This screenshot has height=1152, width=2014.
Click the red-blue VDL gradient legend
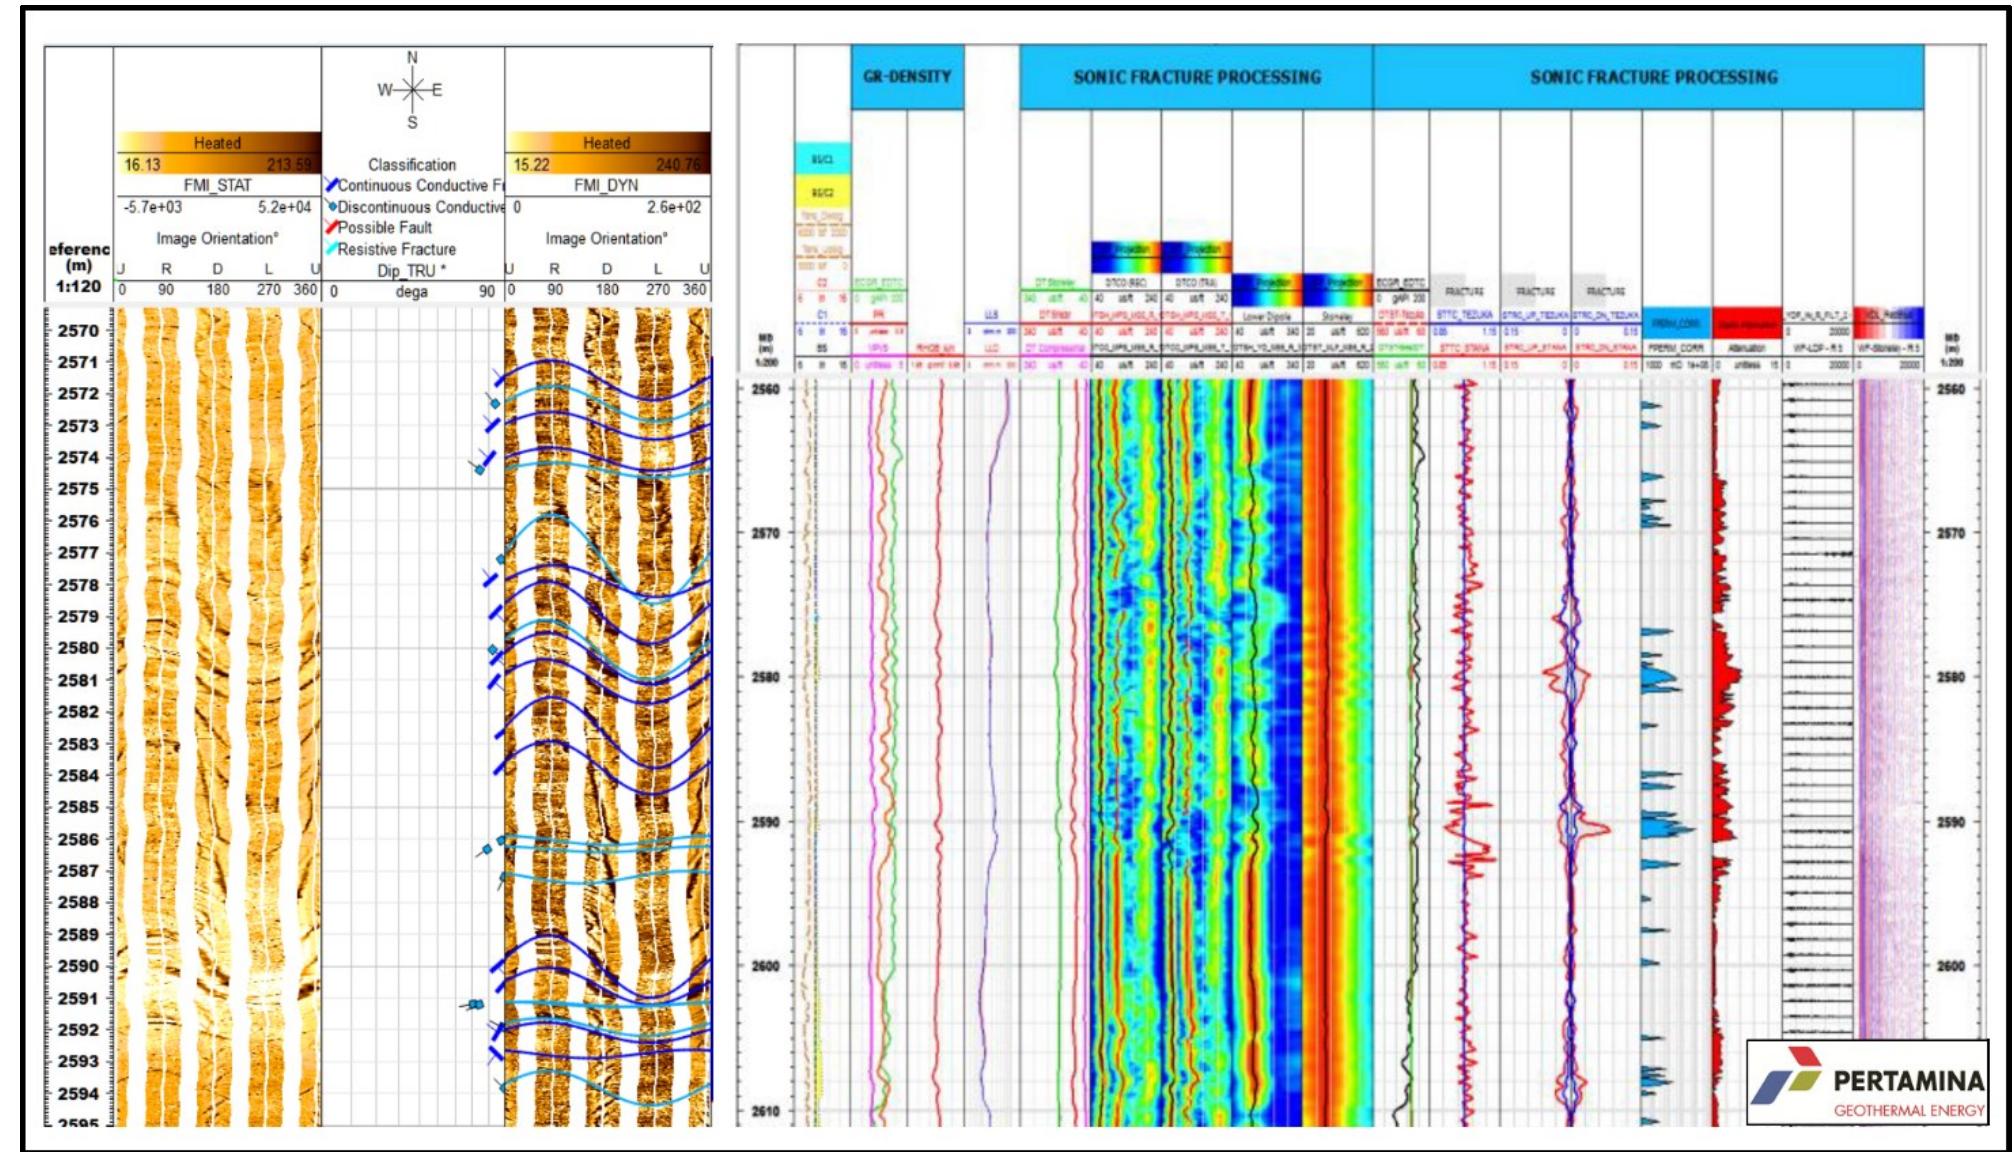1888,323
